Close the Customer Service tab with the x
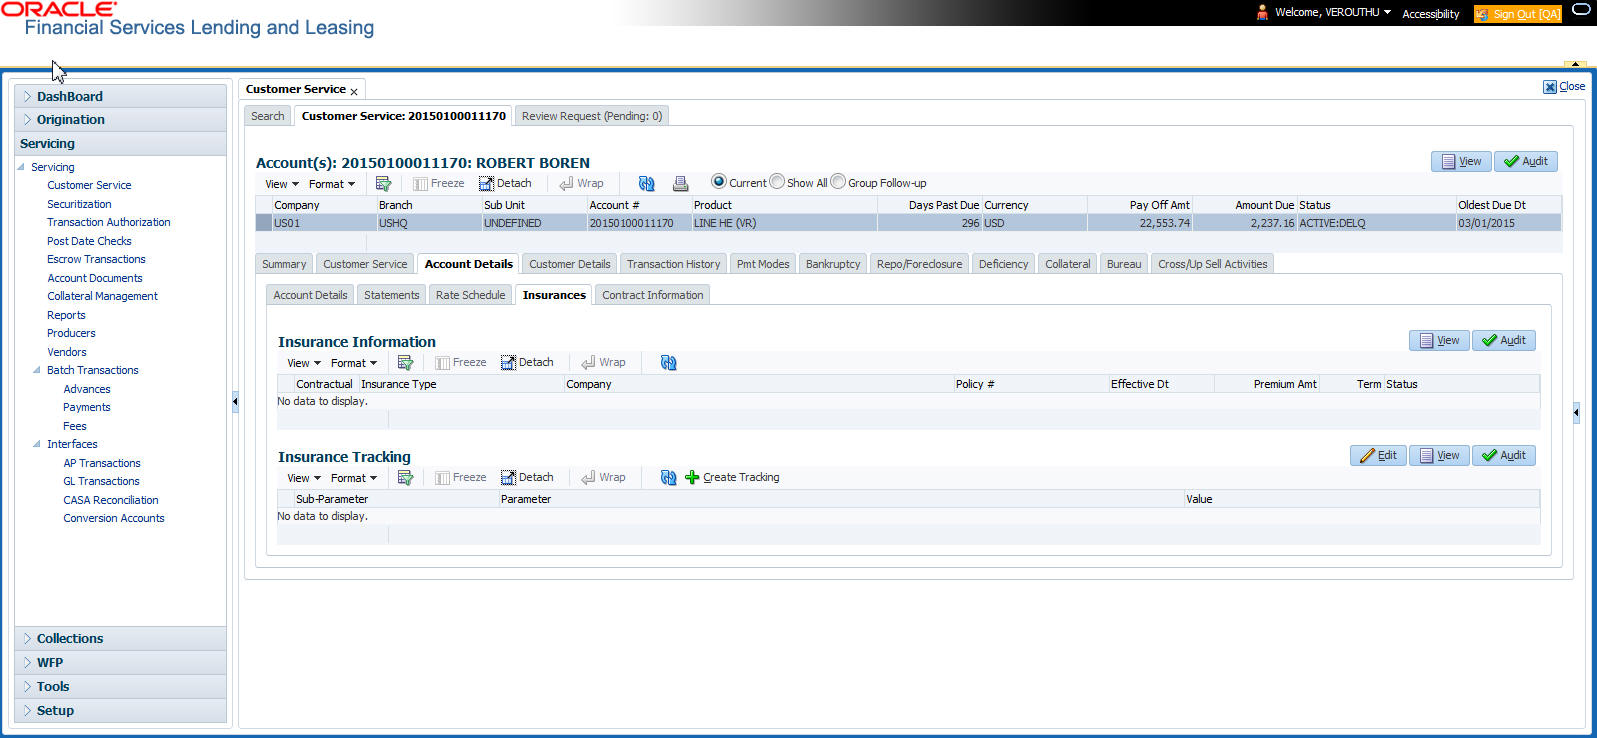 354,92
